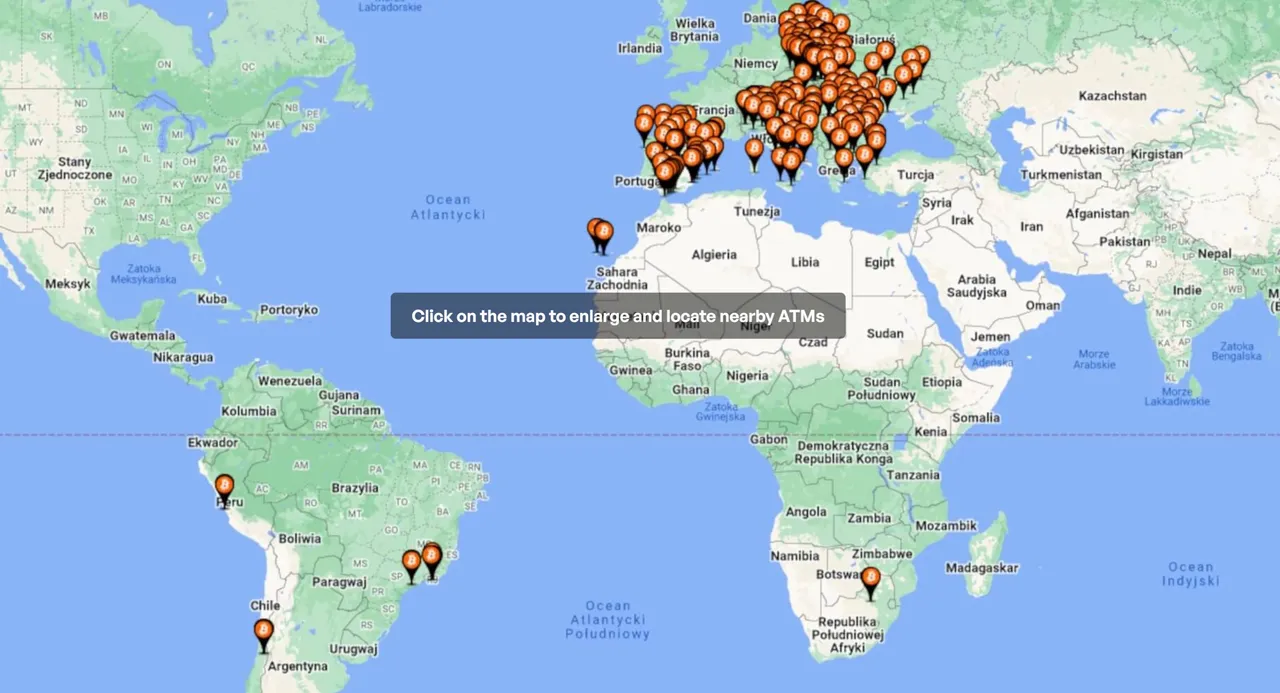1280x693 pixels.
Task: Select the Bitcoin ATM pin in Peru
Action: 225,489
